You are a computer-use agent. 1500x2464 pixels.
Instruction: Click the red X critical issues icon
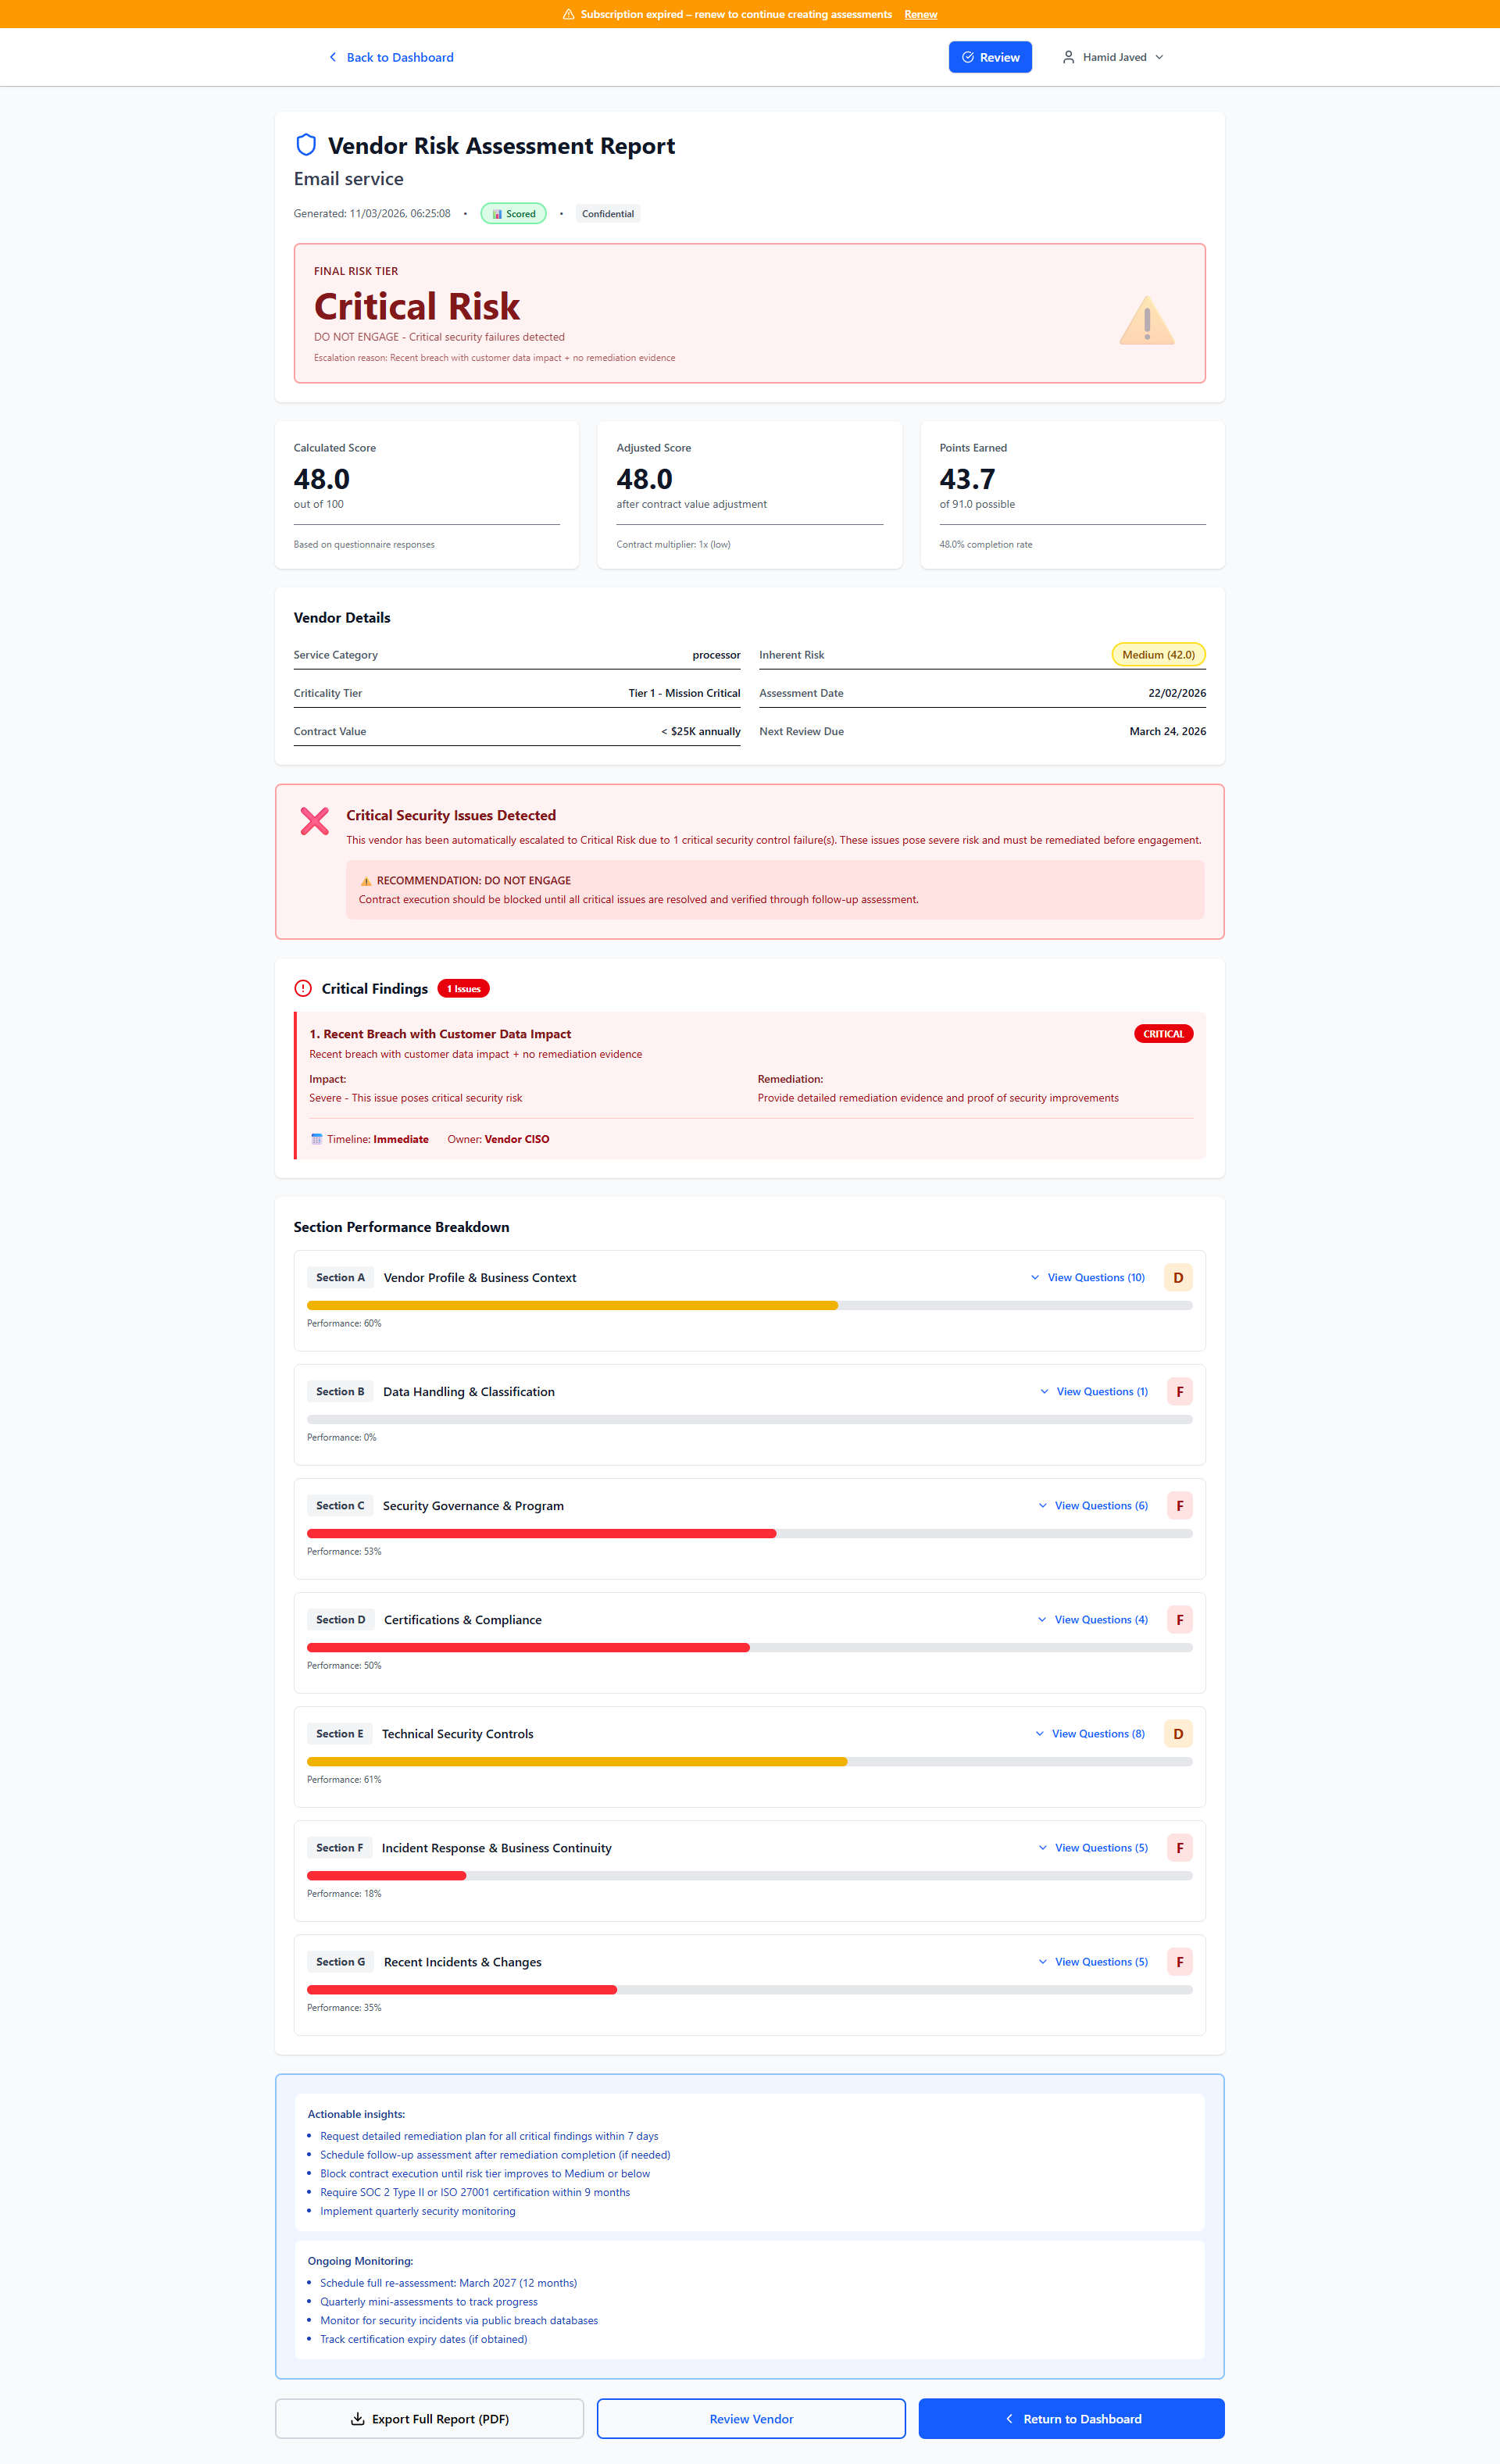pos(315,821)
